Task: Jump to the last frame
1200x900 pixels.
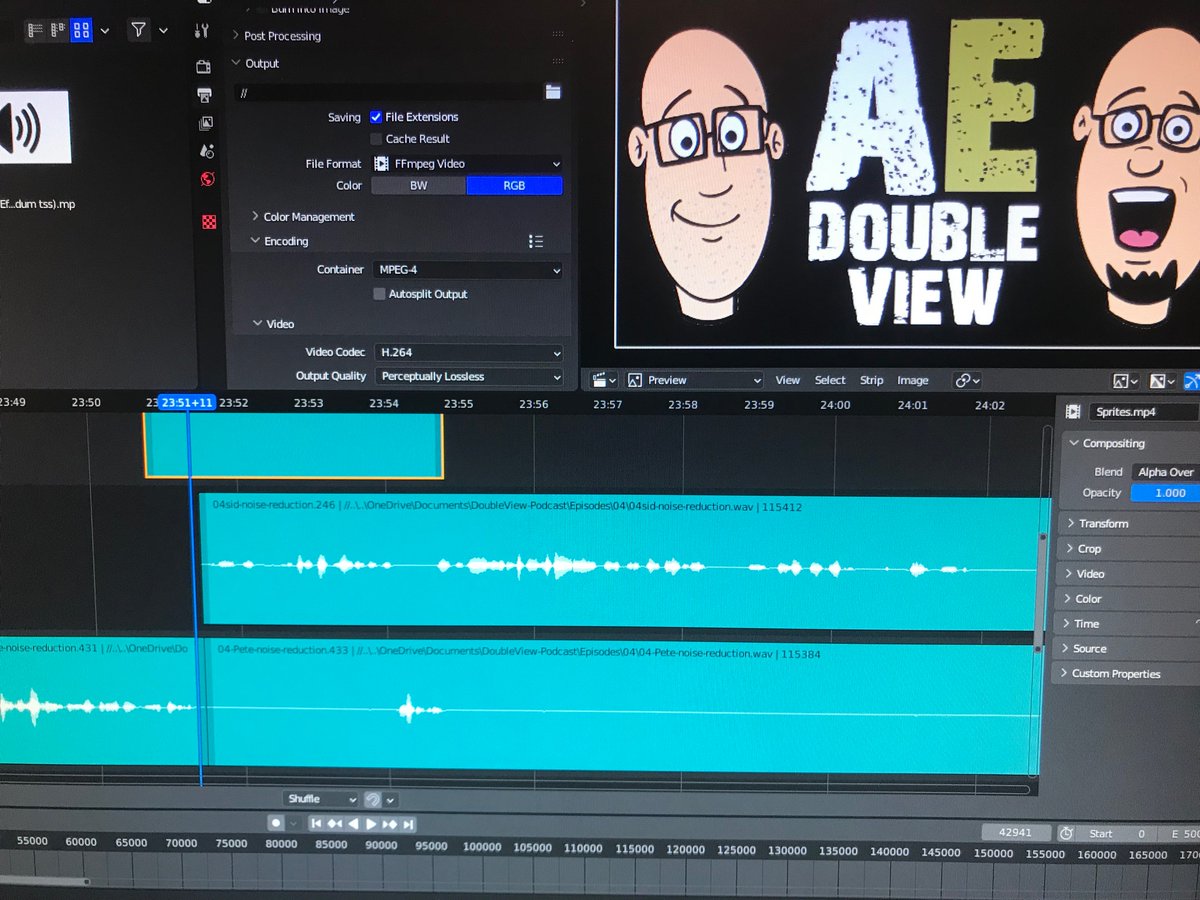Action: click(407, 824)
